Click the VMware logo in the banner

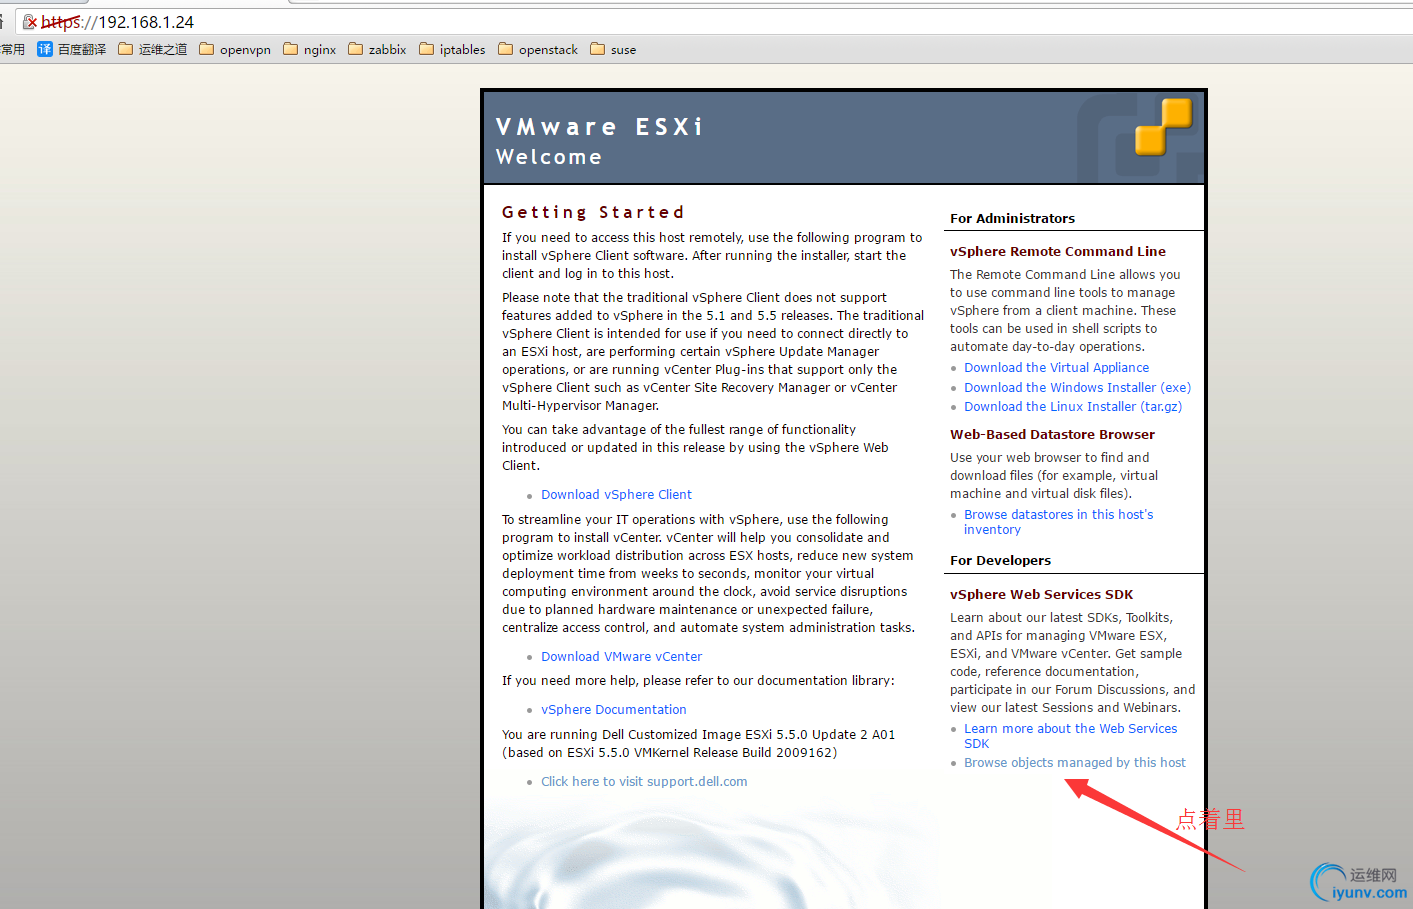coord(1163,127)
